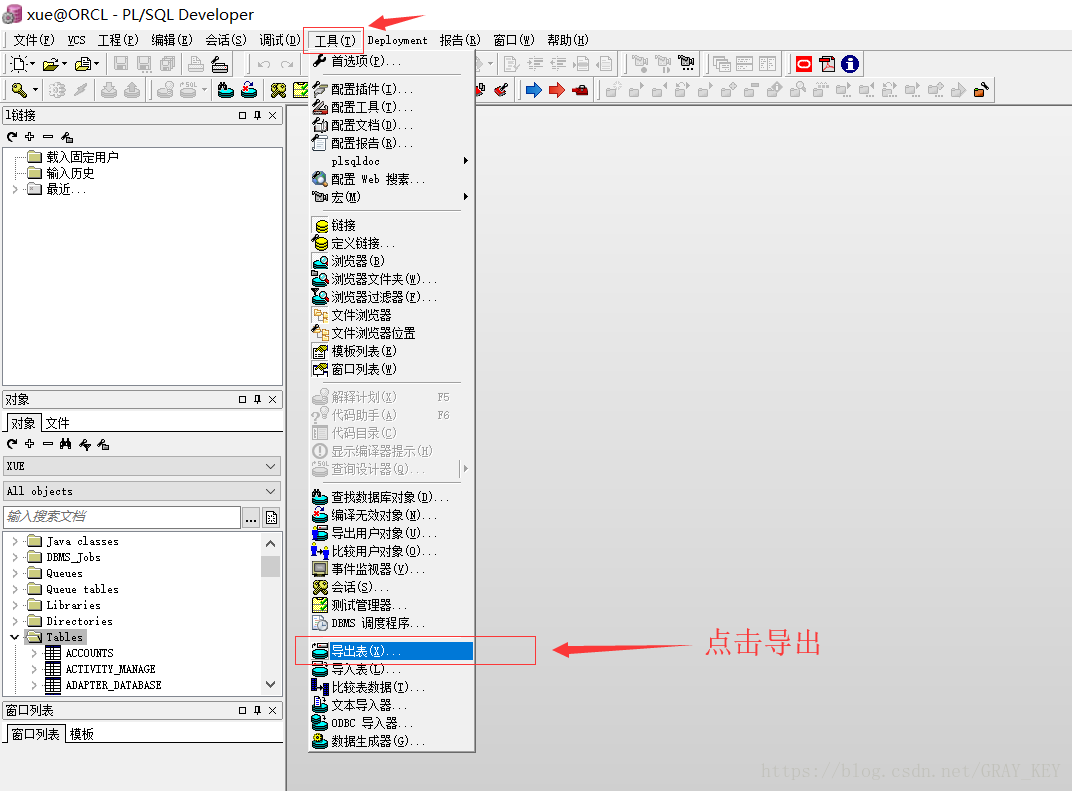
Task: Switch to the 模板 tab
Action: point(81,734)
